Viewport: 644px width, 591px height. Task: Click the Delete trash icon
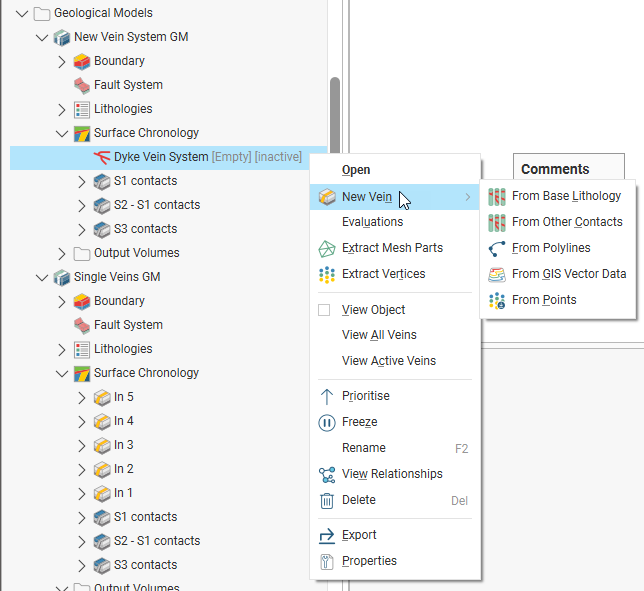pos(326,500)
